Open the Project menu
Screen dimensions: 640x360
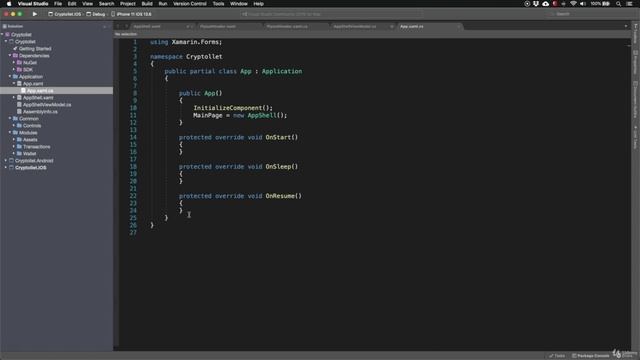tap(127, 4)
